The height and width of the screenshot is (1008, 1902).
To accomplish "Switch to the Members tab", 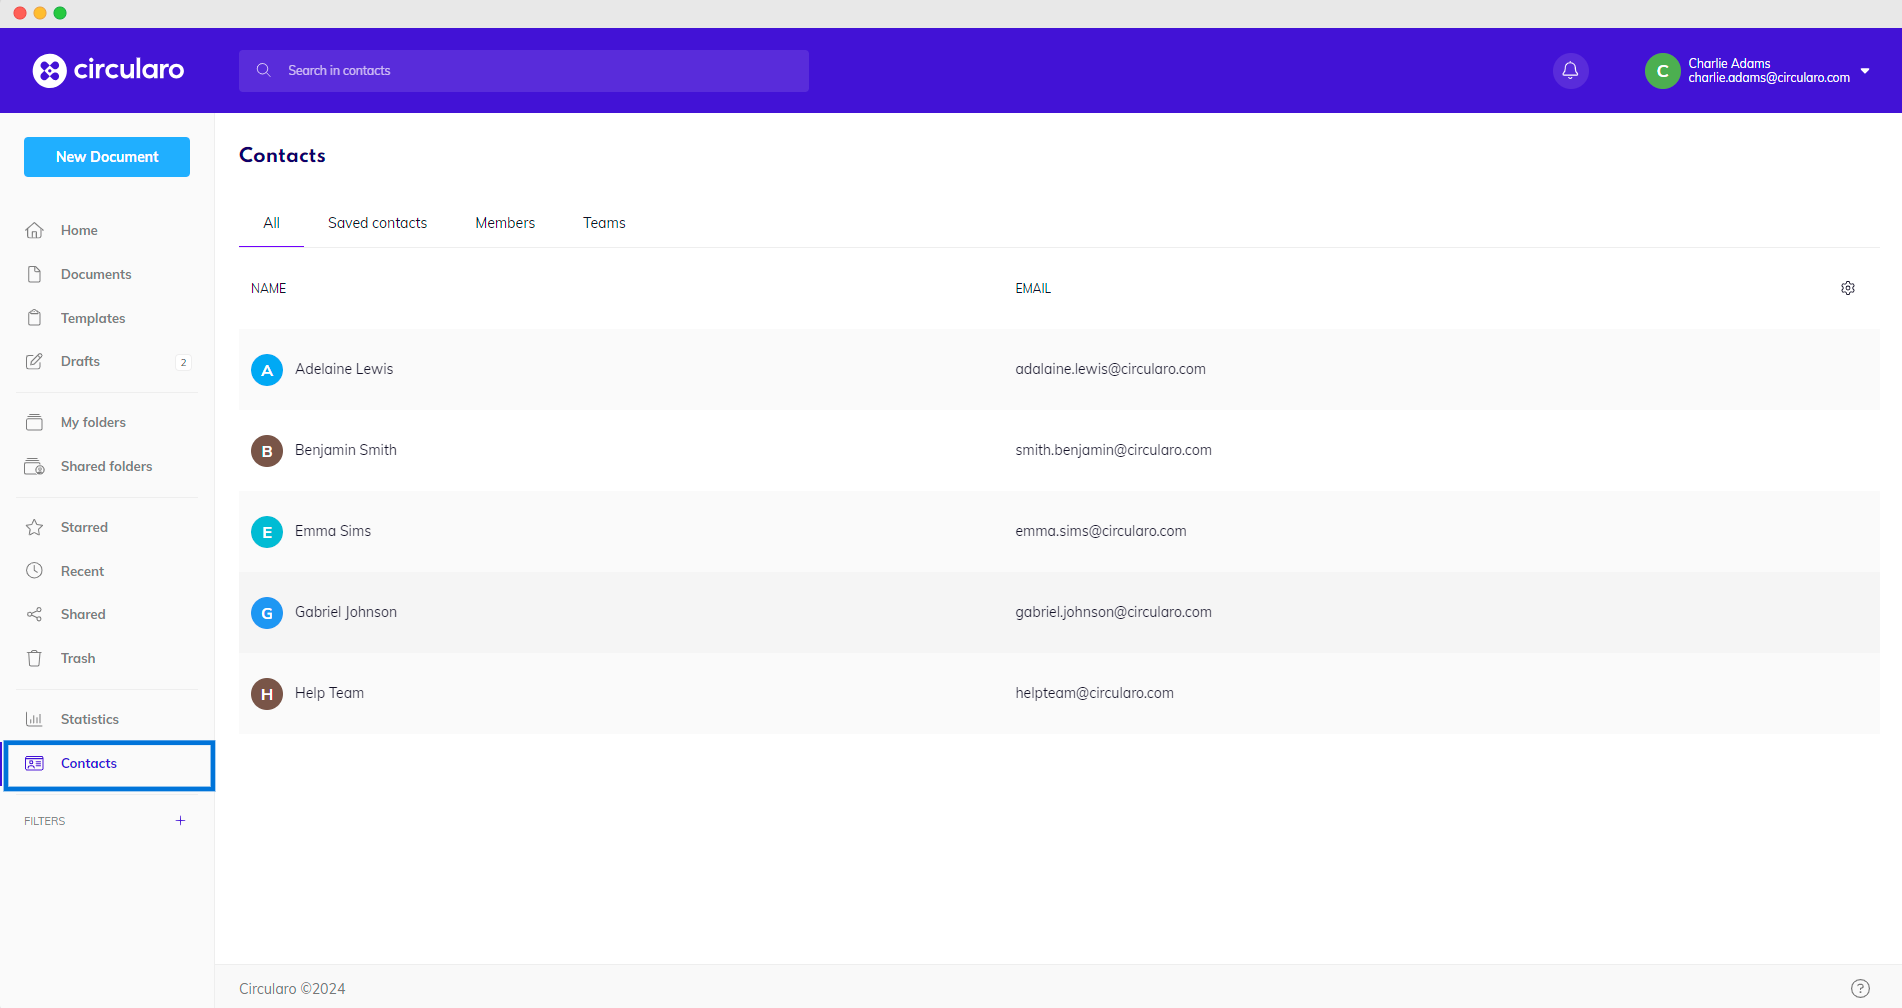I will pyautogui.click(x=505, y=223).
